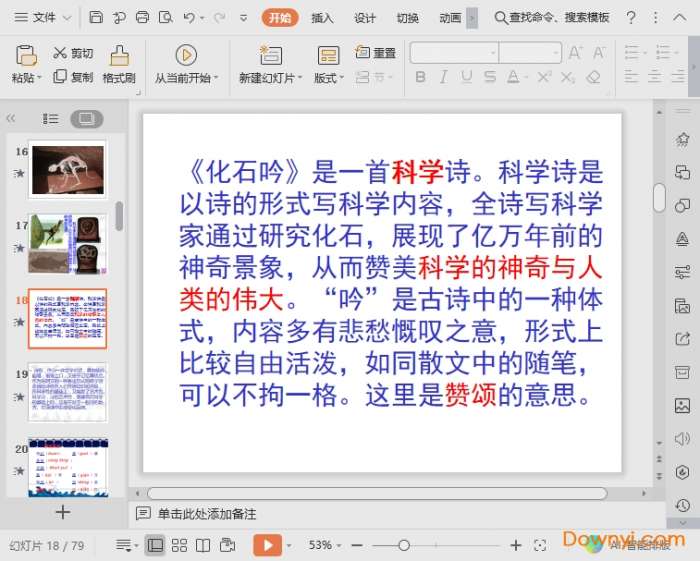This screenshot has width=700, height=561.
Task: Click the Print icon in quick access toolbar
Action: [142, 18]
